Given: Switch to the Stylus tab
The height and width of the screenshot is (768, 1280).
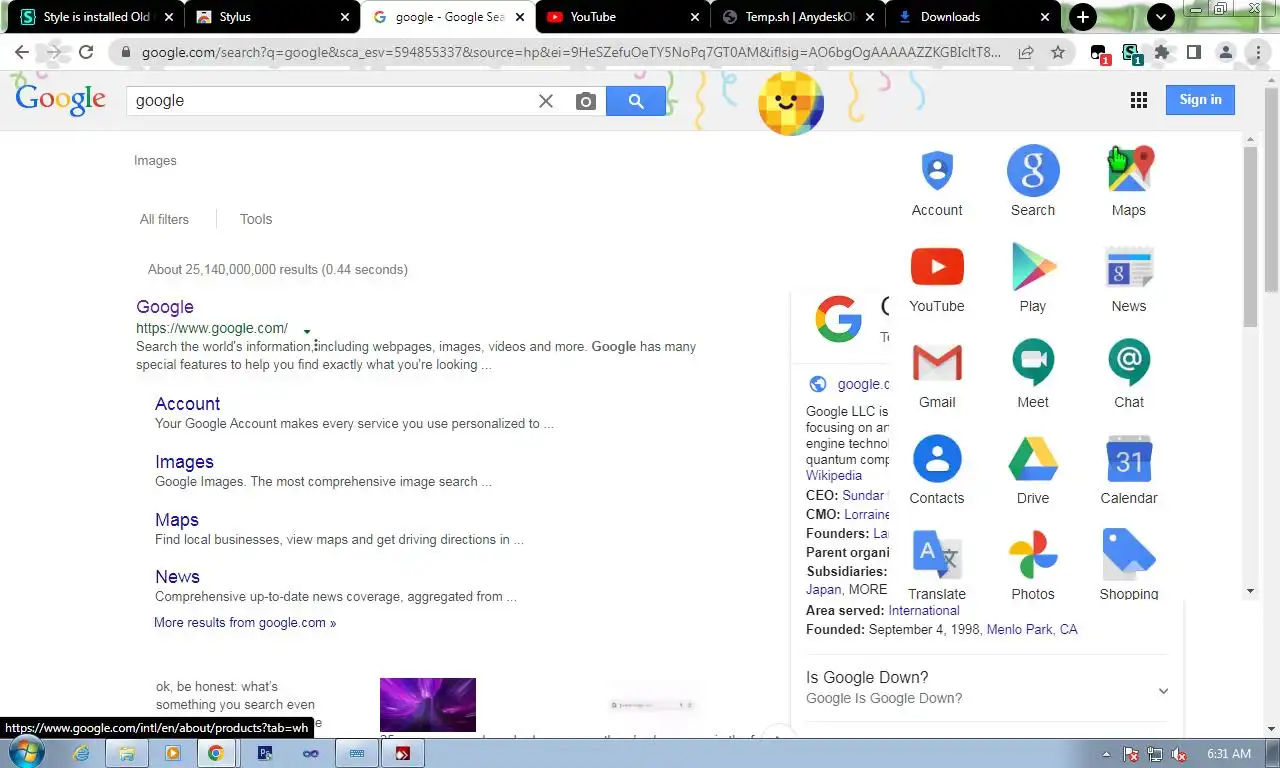Looking at the screenshot, I should 273,17.
